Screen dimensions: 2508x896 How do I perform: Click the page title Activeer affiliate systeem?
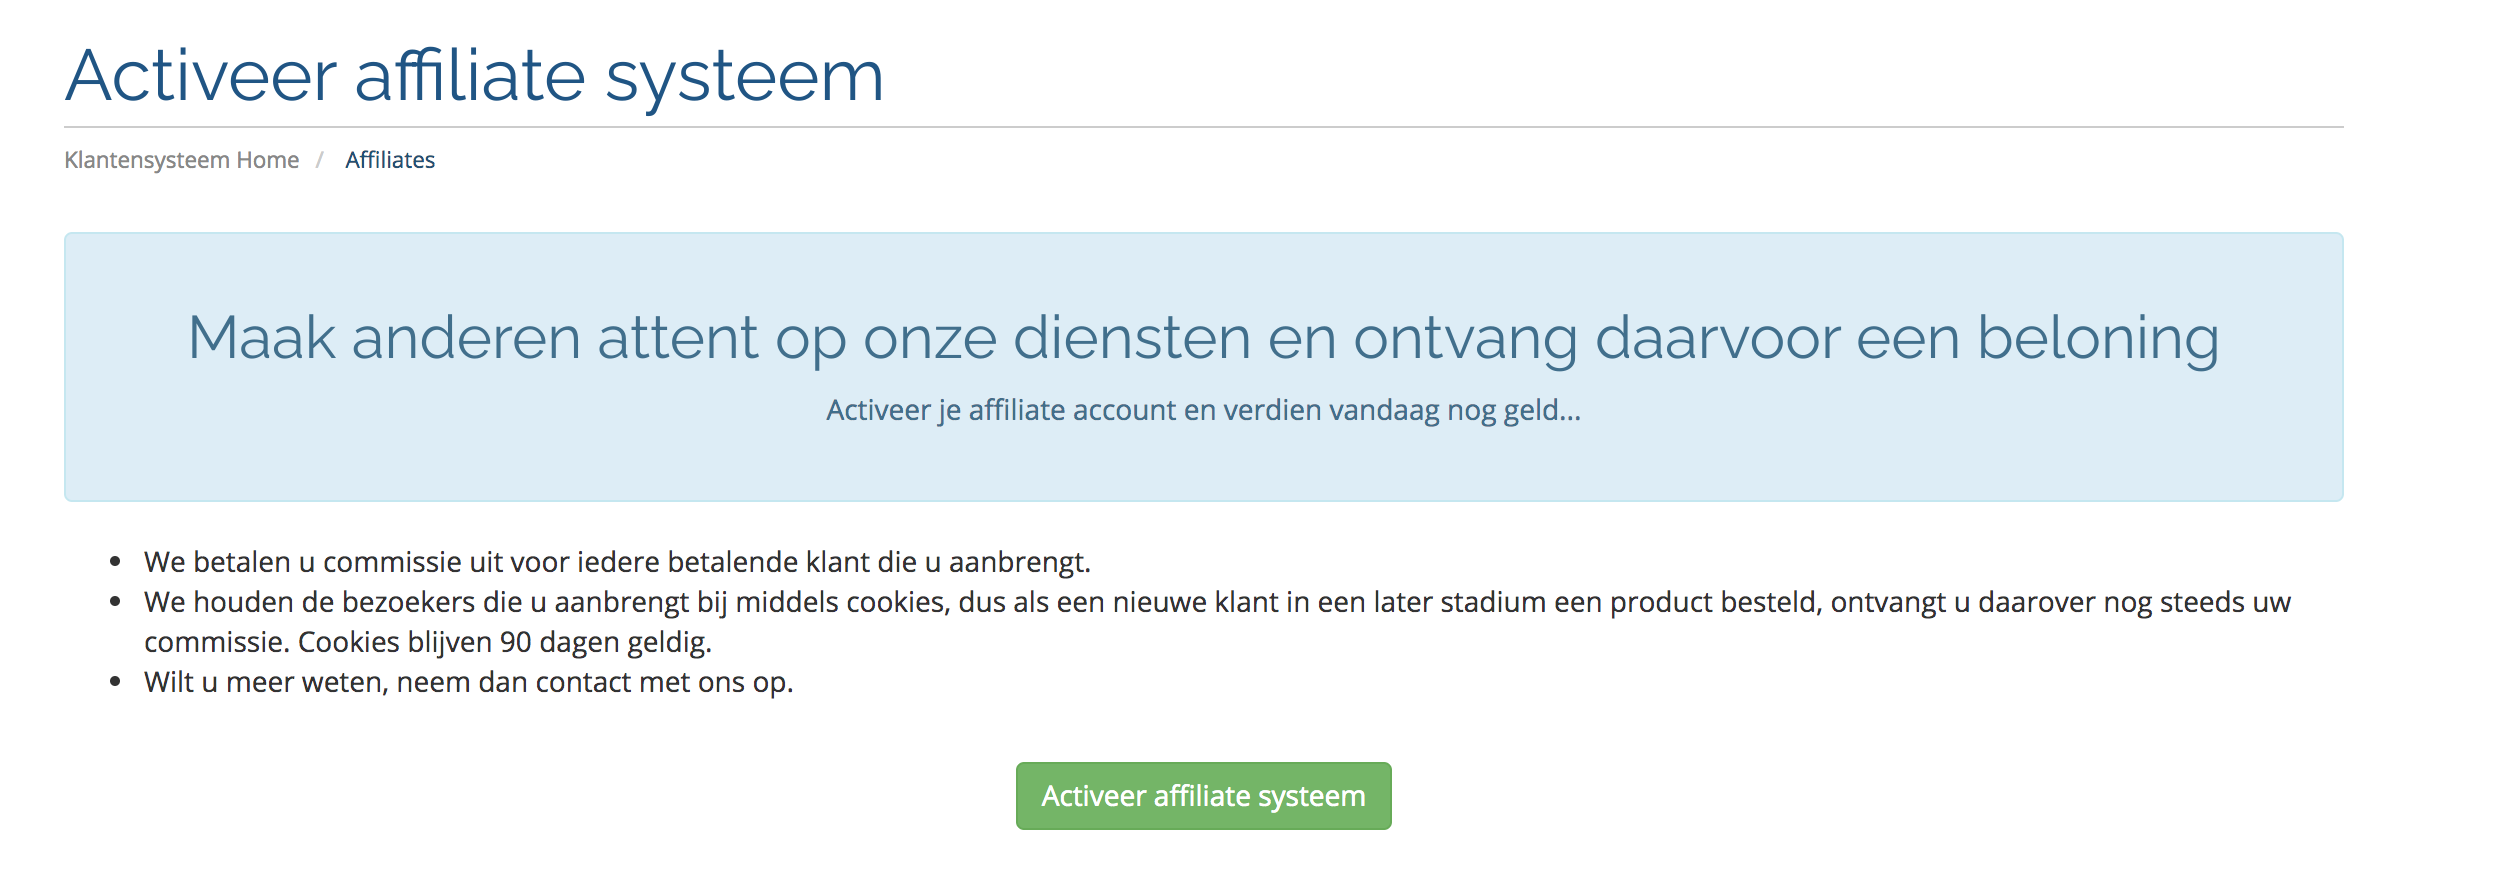coord(474,76)
